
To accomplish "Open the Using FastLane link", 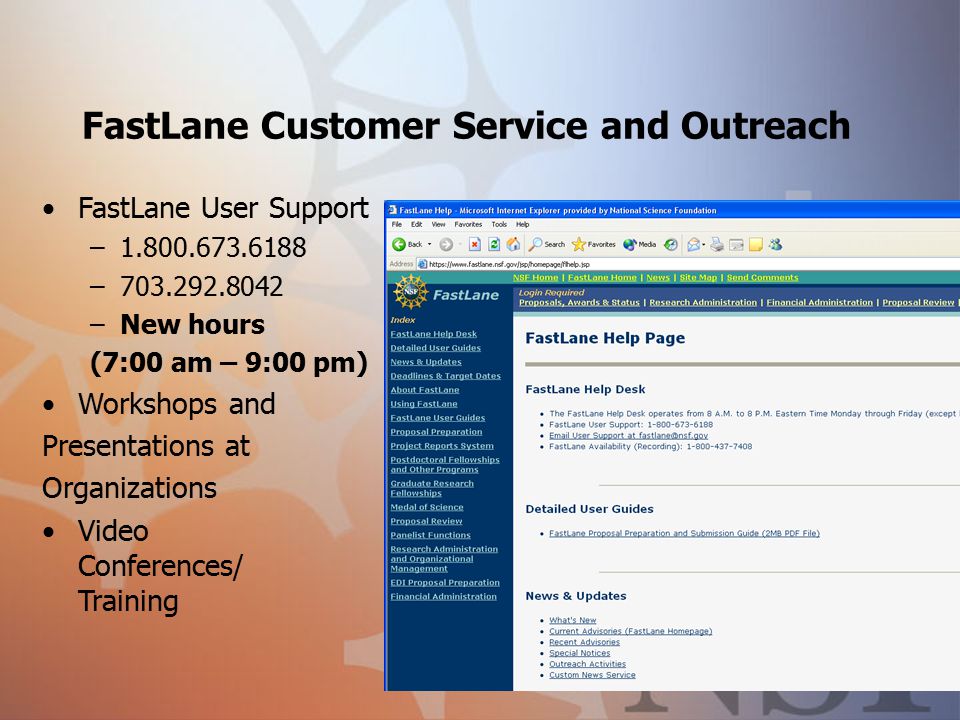I will click(424, 404).
